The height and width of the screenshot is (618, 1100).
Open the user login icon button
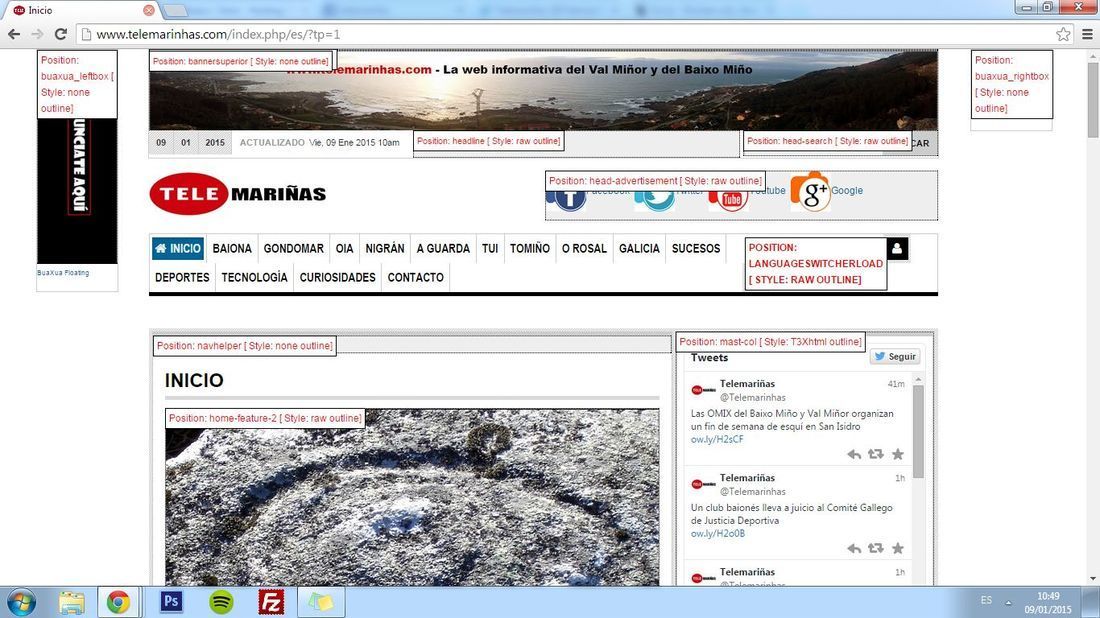(x=897, y=248)
